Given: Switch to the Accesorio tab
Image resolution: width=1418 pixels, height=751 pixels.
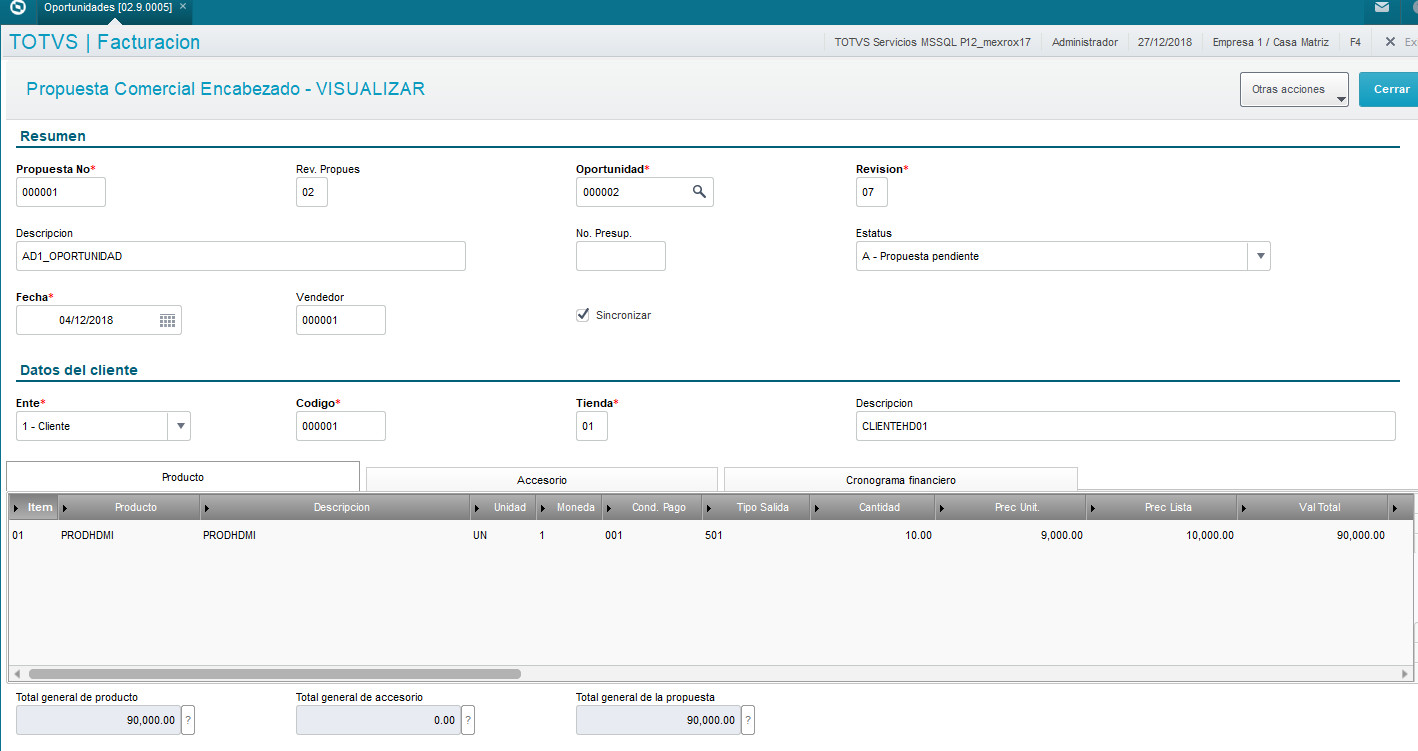Looking at the screenshot, I should 542,480.
